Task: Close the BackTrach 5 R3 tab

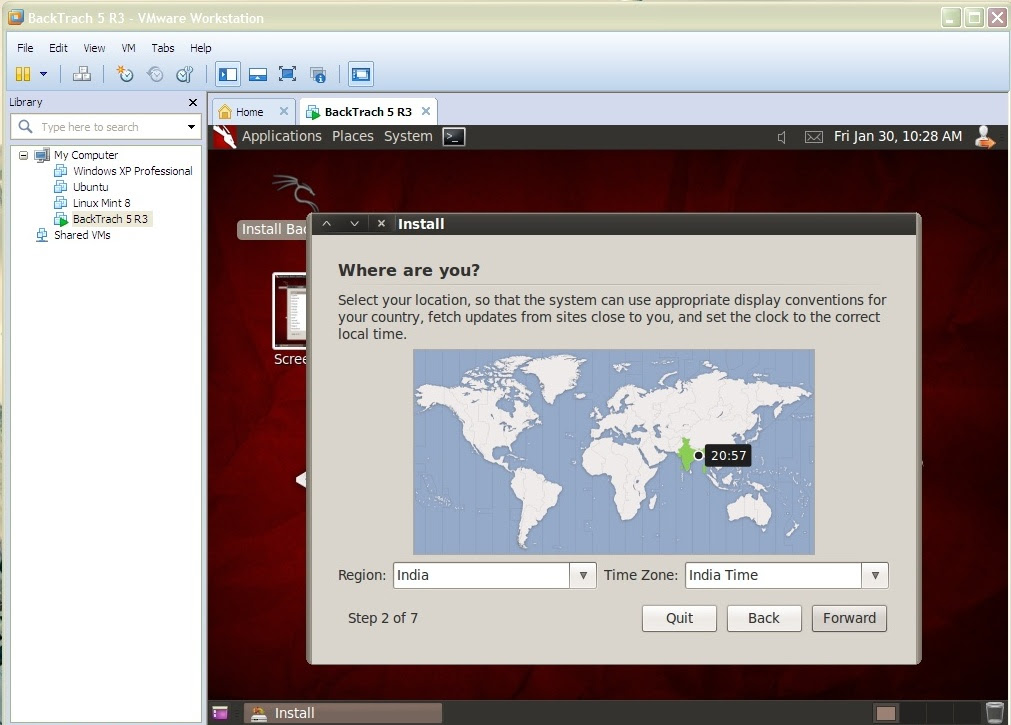Action: tap(426, 111)
